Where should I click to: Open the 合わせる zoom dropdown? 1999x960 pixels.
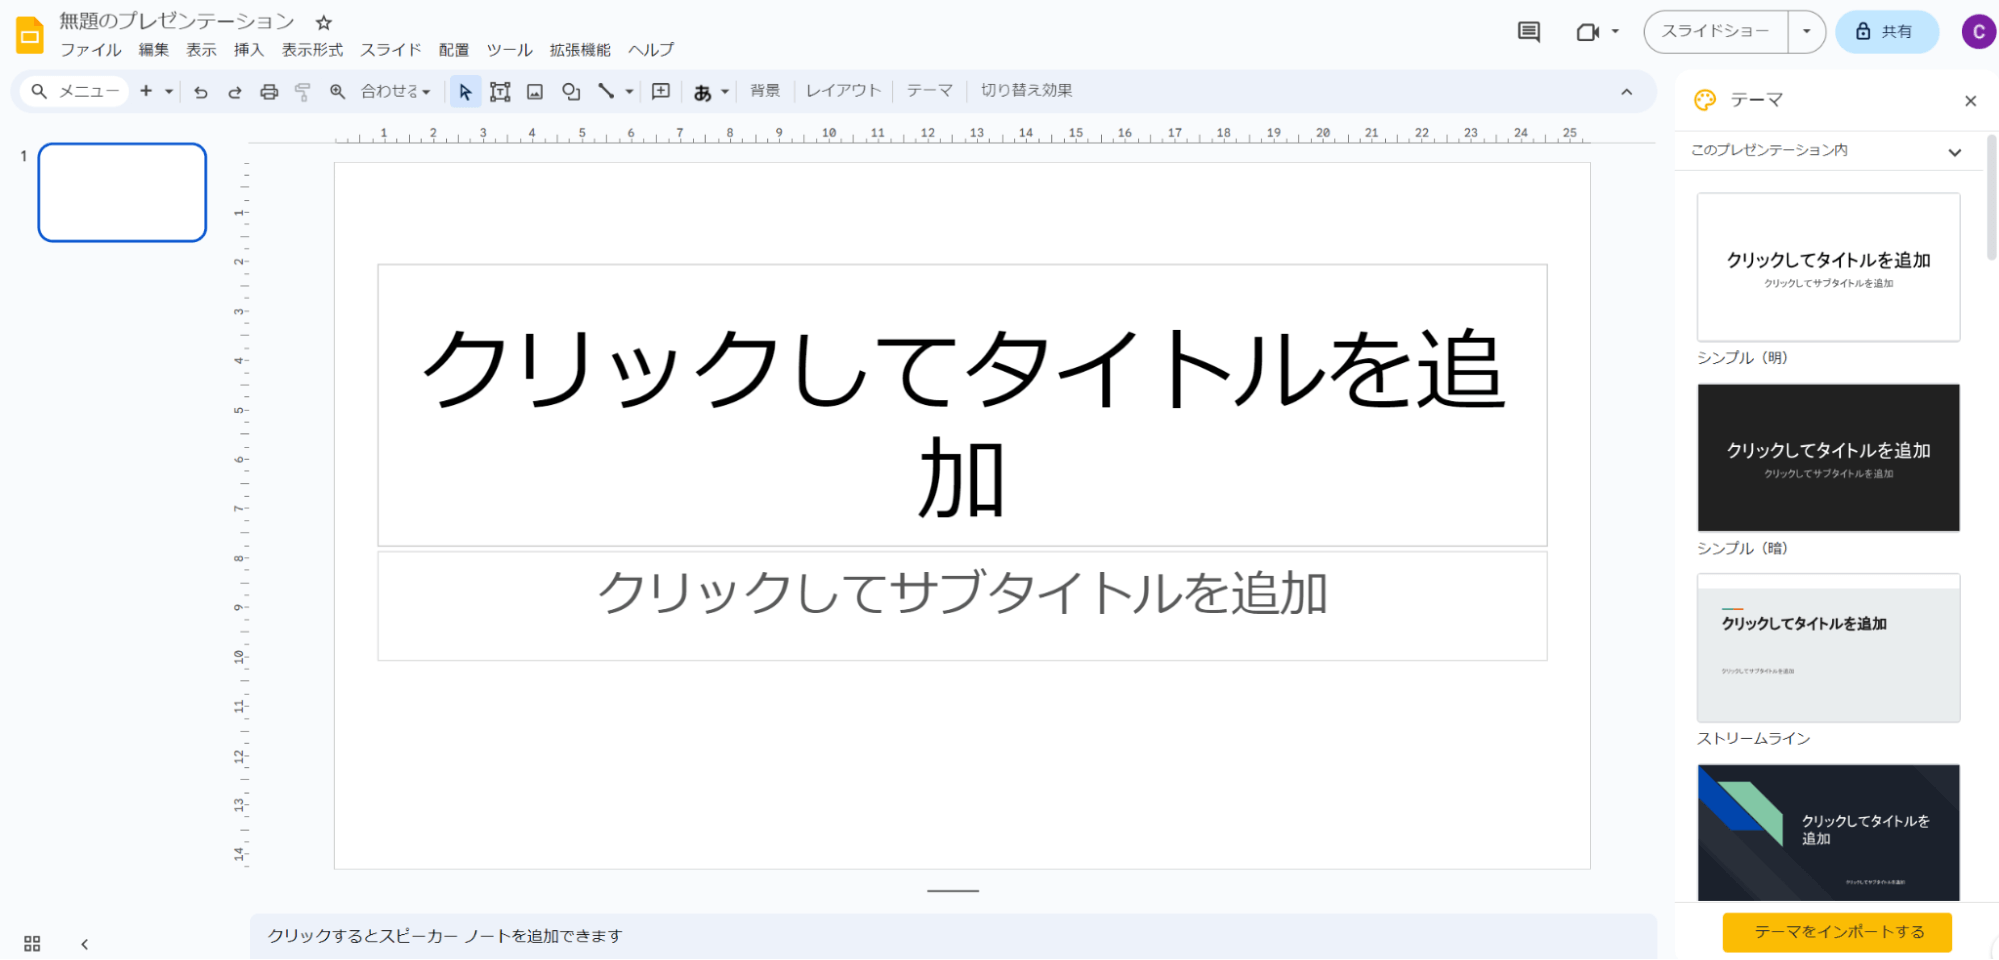click(x=395, y=92)
